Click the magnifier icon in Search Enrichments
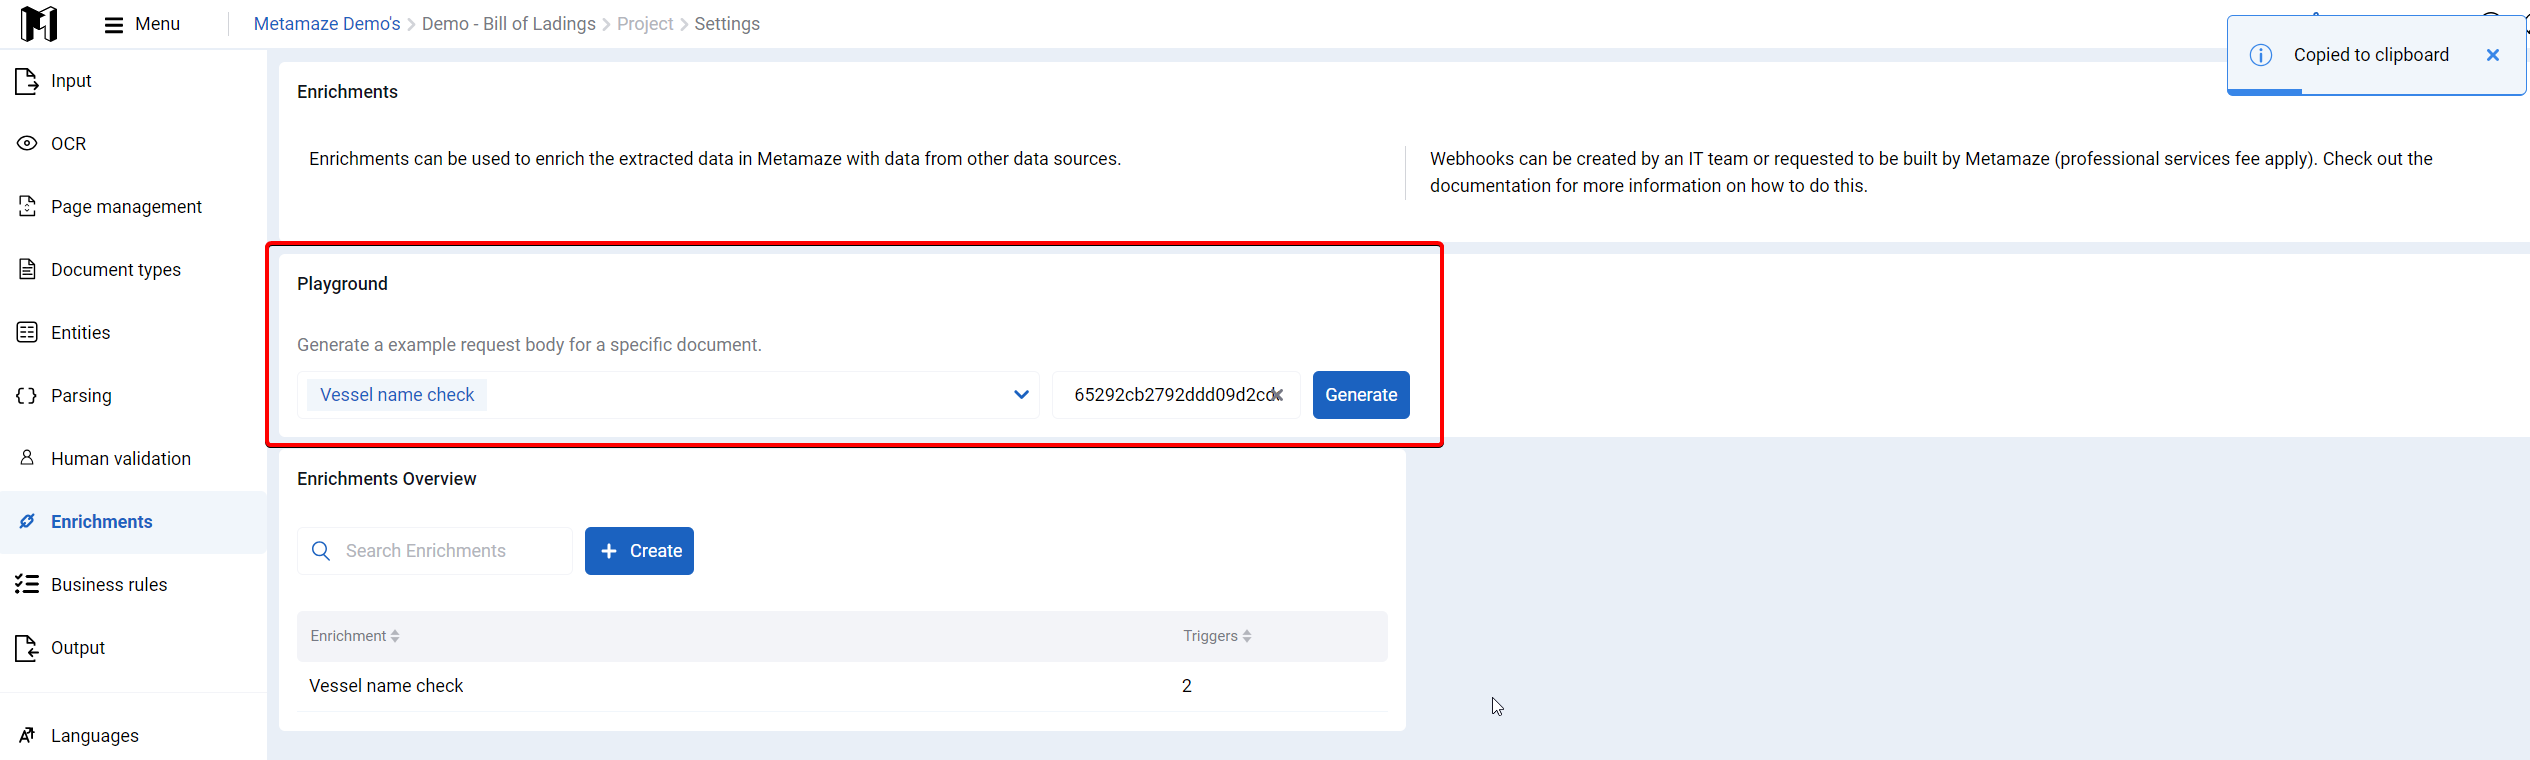The height and width of the screenshot is (760, 2530). click(321, 551)
